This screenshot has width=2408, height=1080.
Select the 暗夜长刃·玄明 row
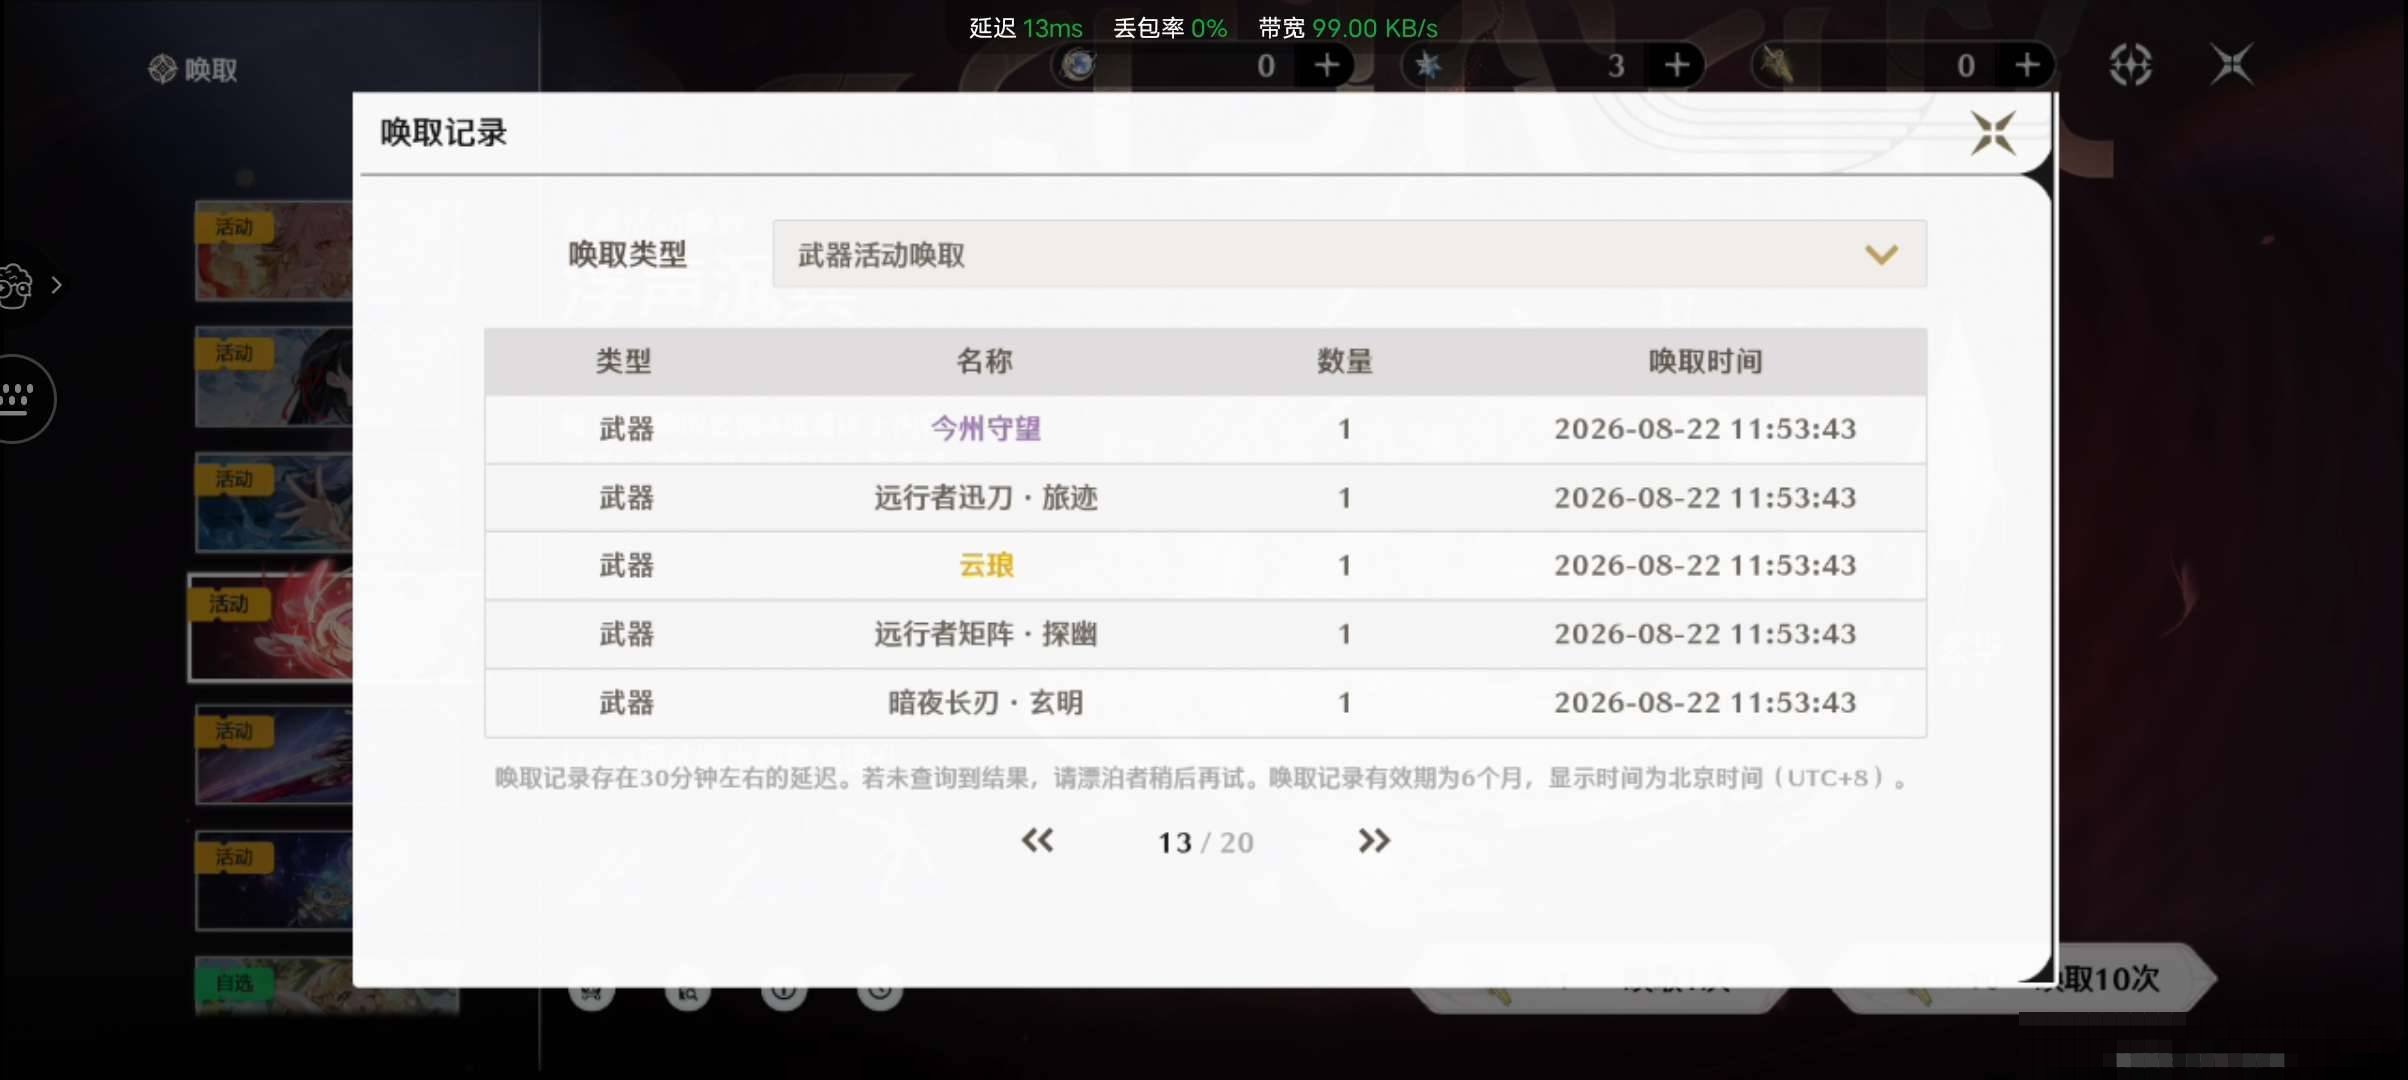1205,703
